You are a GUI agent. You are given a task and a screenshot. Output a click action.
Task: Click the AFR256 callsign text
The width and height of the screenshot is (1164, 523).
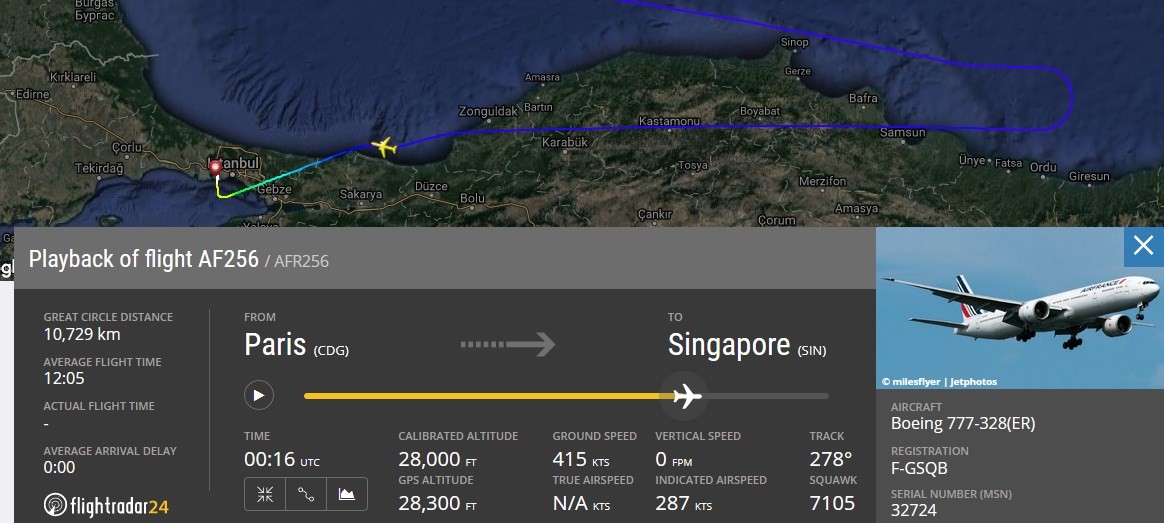[x=301, y=261]
